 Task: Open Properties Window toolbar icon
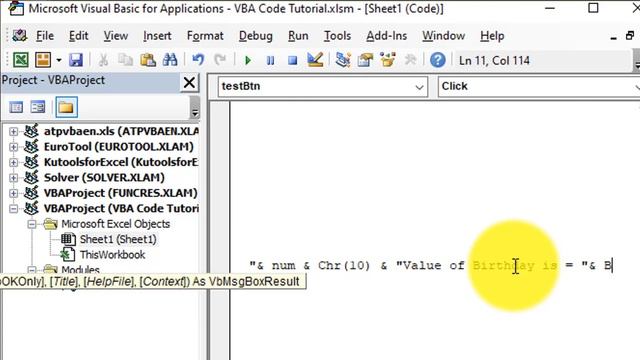(x=365, y=60)
